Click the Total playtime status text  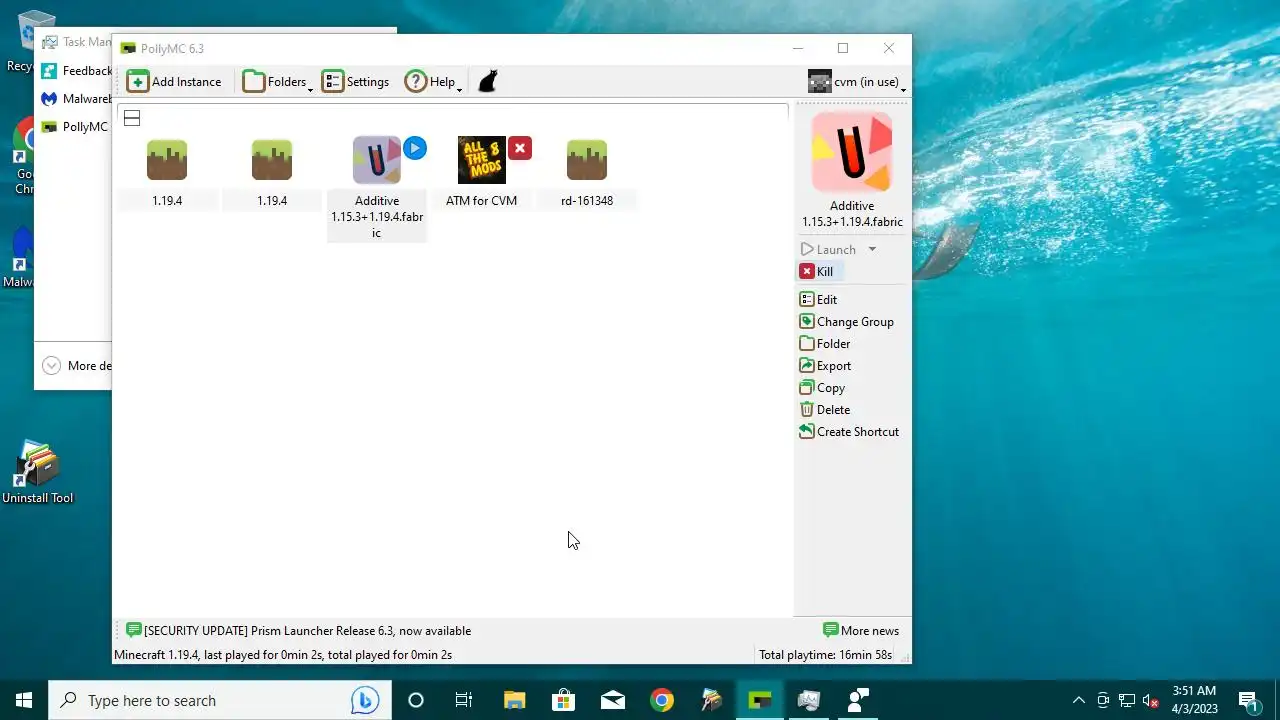click(825, 655)
